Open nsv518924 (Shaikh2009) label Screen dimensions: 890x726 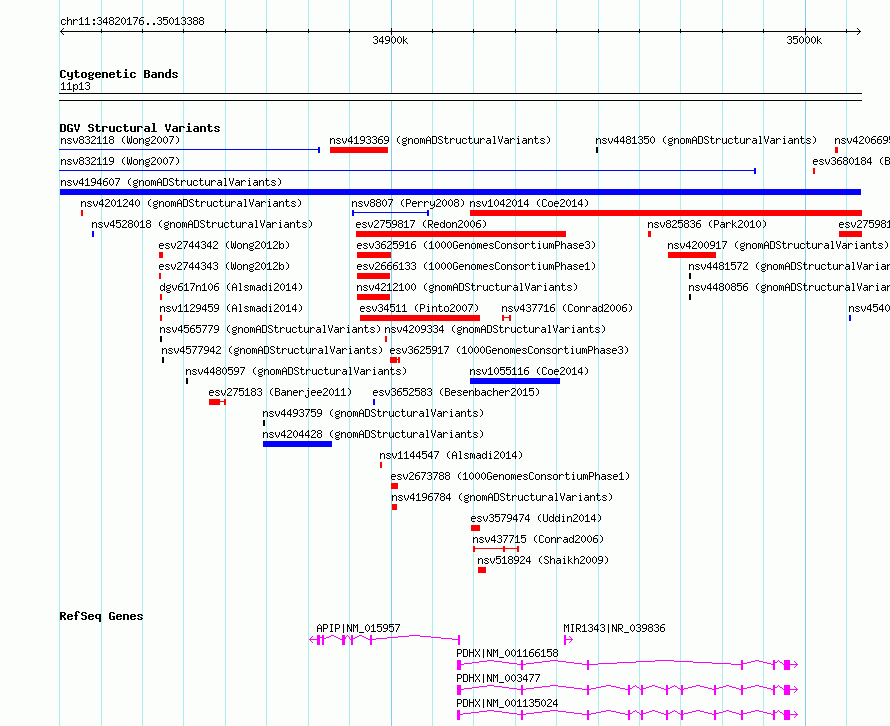pyautogui.click(x=543, y=560)
